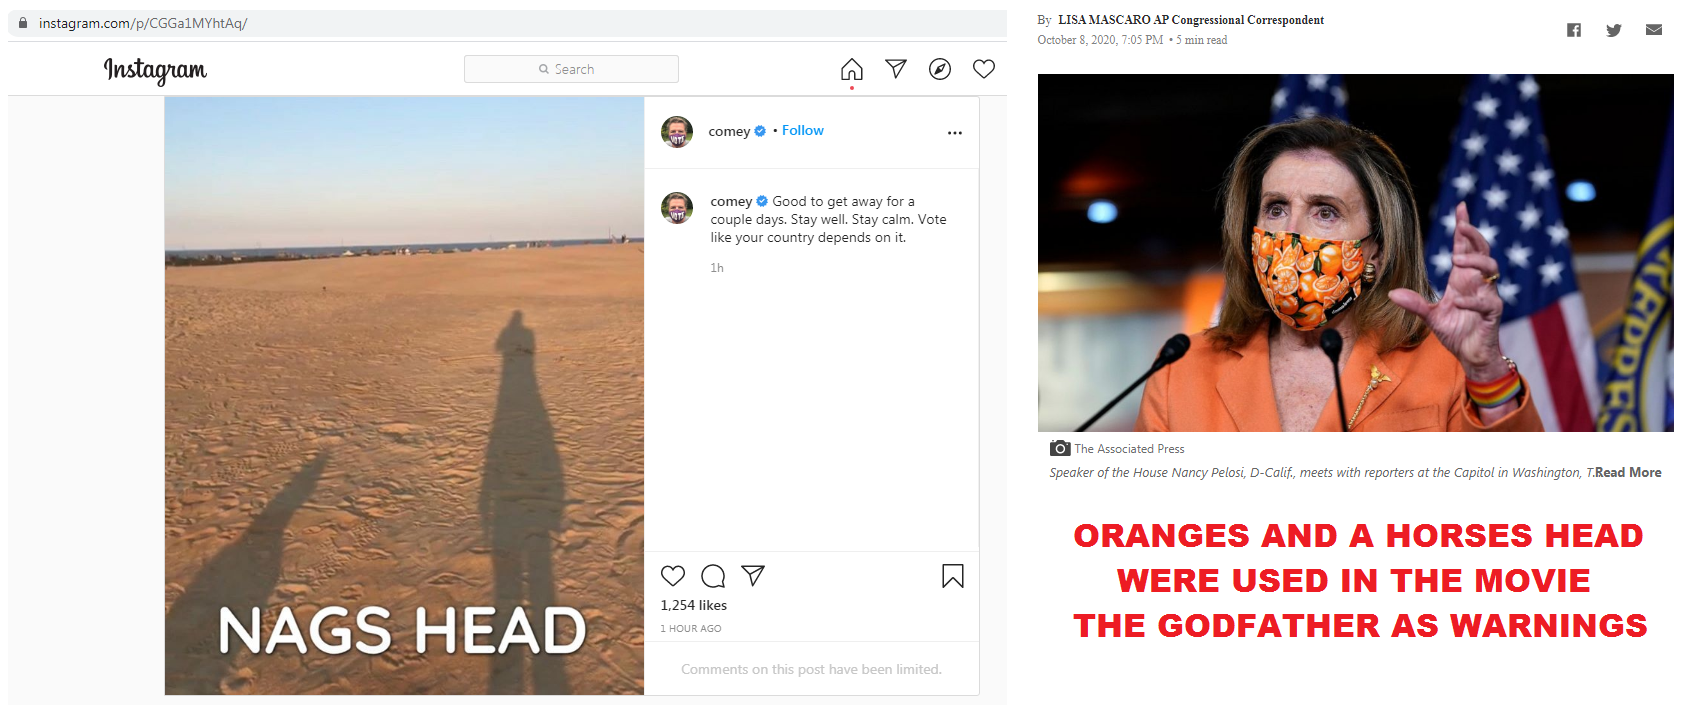
Task: Open the Instagram logo link
Action: [x=155, y=70]
